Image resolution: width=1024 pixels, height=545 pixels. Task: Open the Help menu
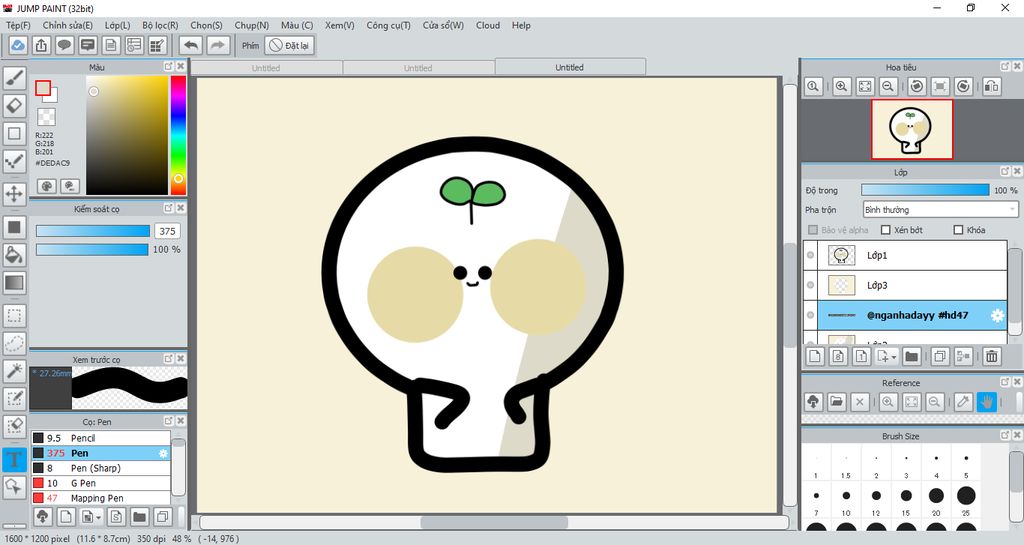pos(521,25)
